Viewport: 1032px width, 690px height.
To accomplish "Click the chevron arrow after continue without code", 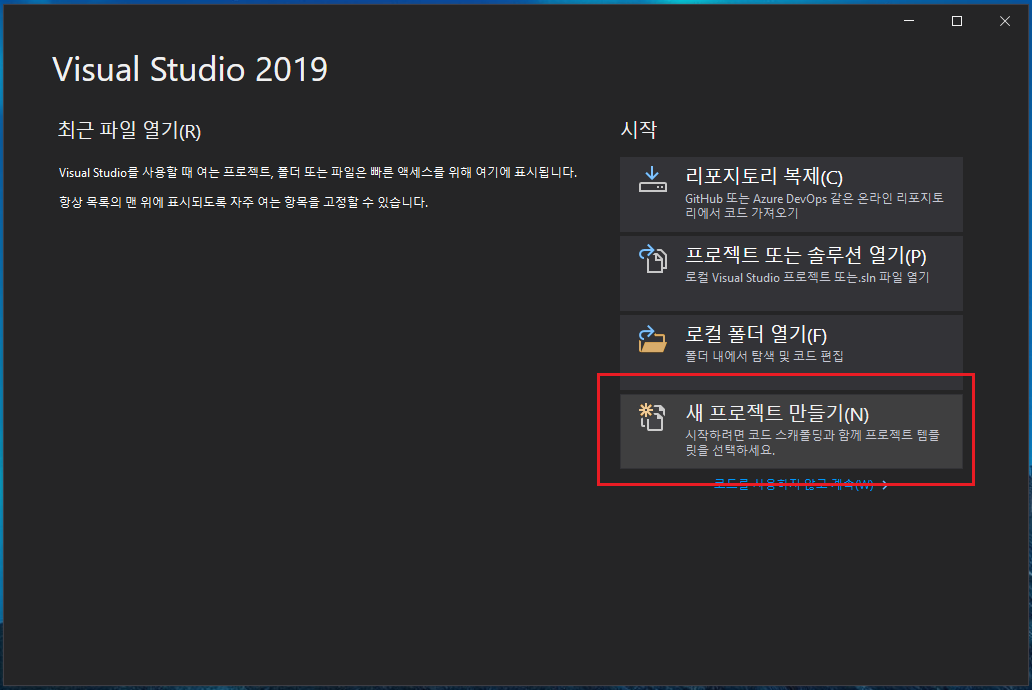I will point(885,485).
